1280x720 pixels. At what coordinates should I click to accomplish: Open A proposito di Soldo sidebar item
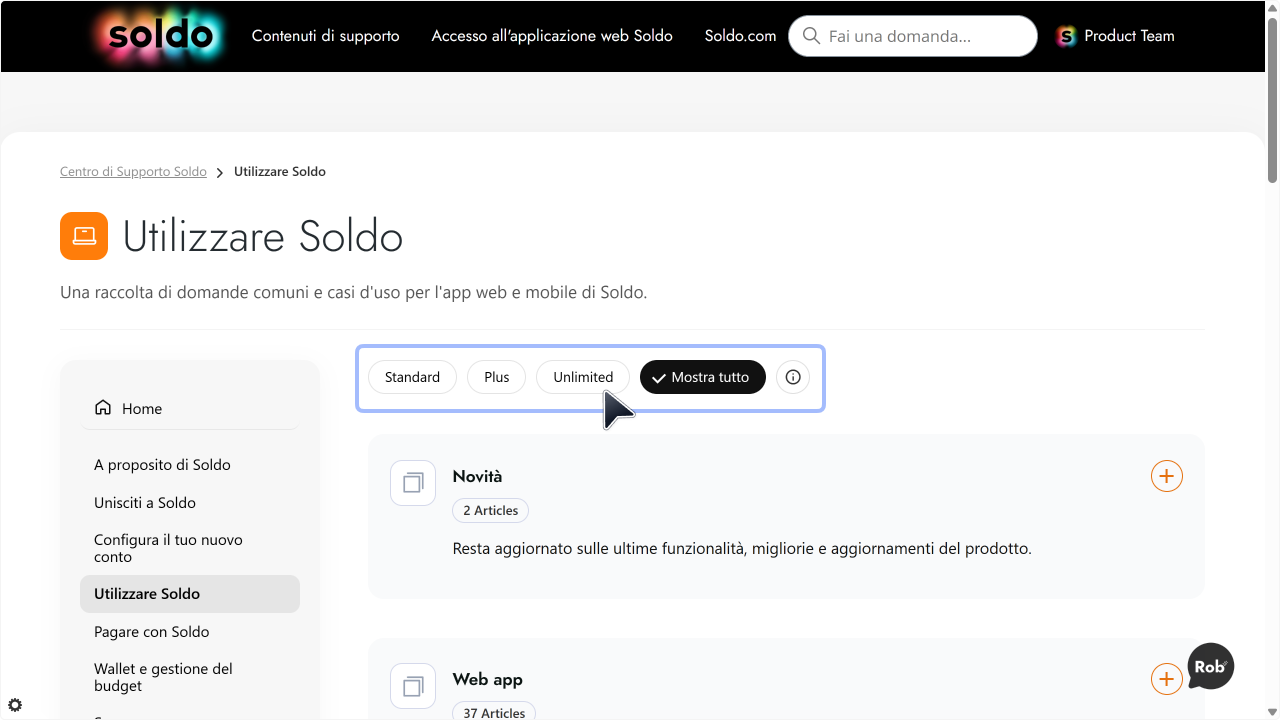(162, 465)
